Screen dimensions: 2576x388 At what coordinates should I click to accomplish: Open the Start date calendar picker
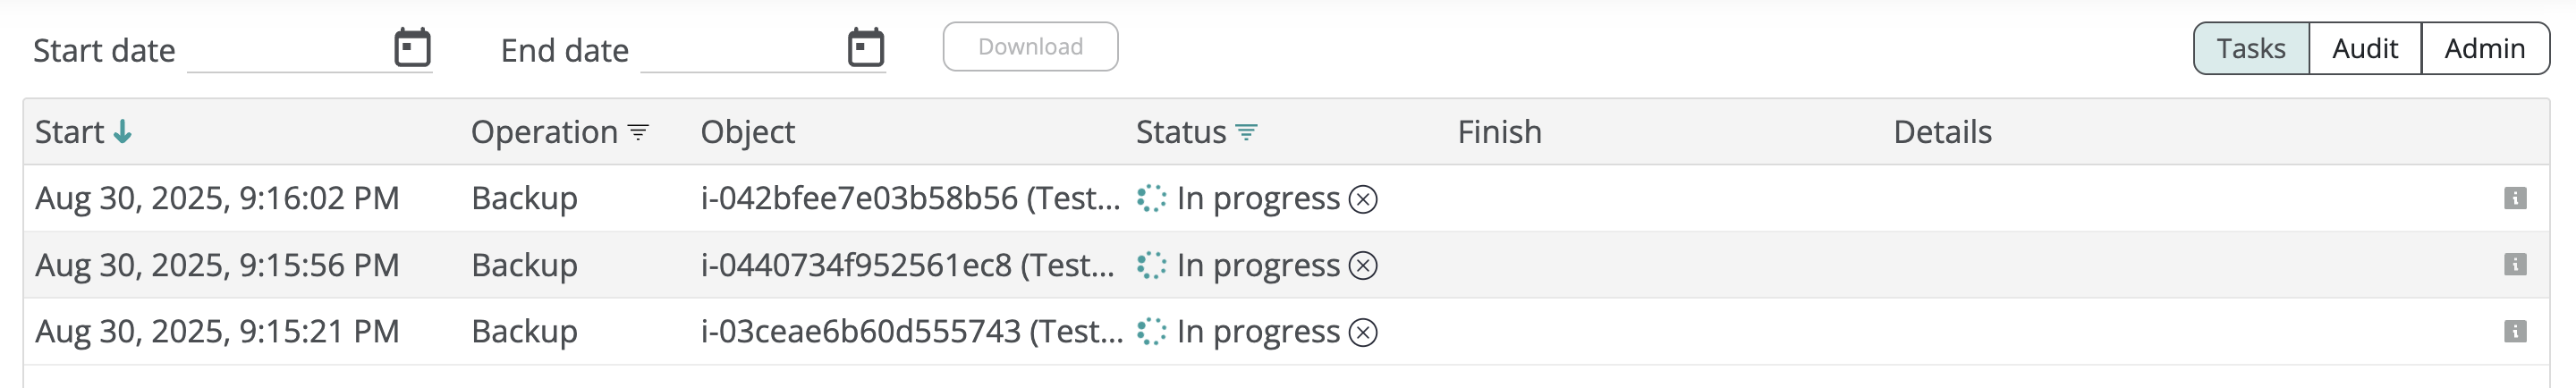click(412, 47)
